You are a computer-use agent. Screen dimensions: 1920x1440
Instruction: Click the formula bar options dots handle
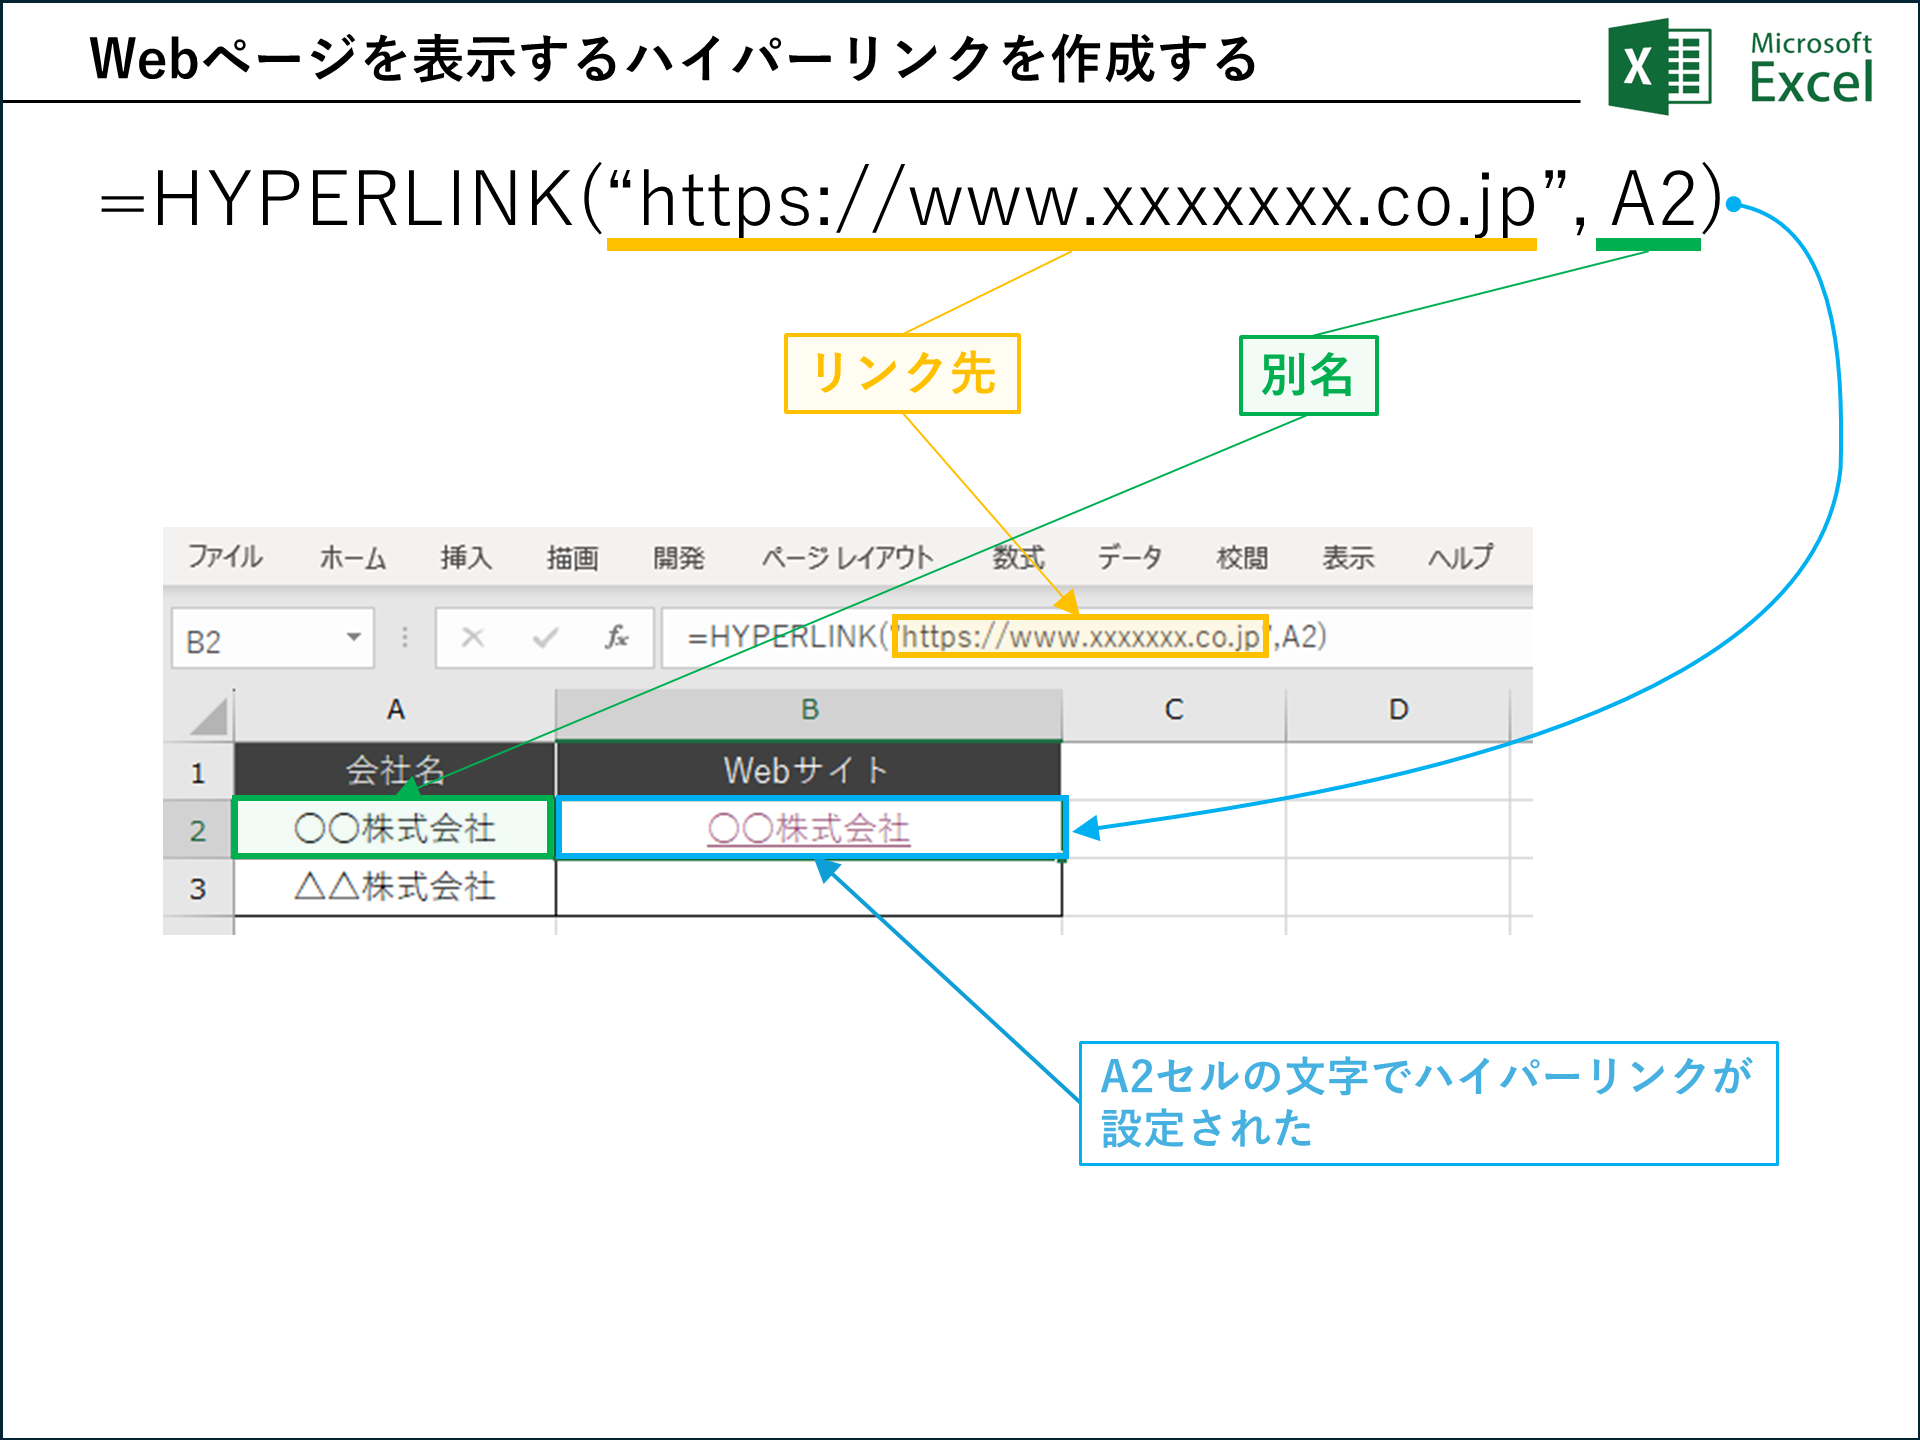pos(405,637)
